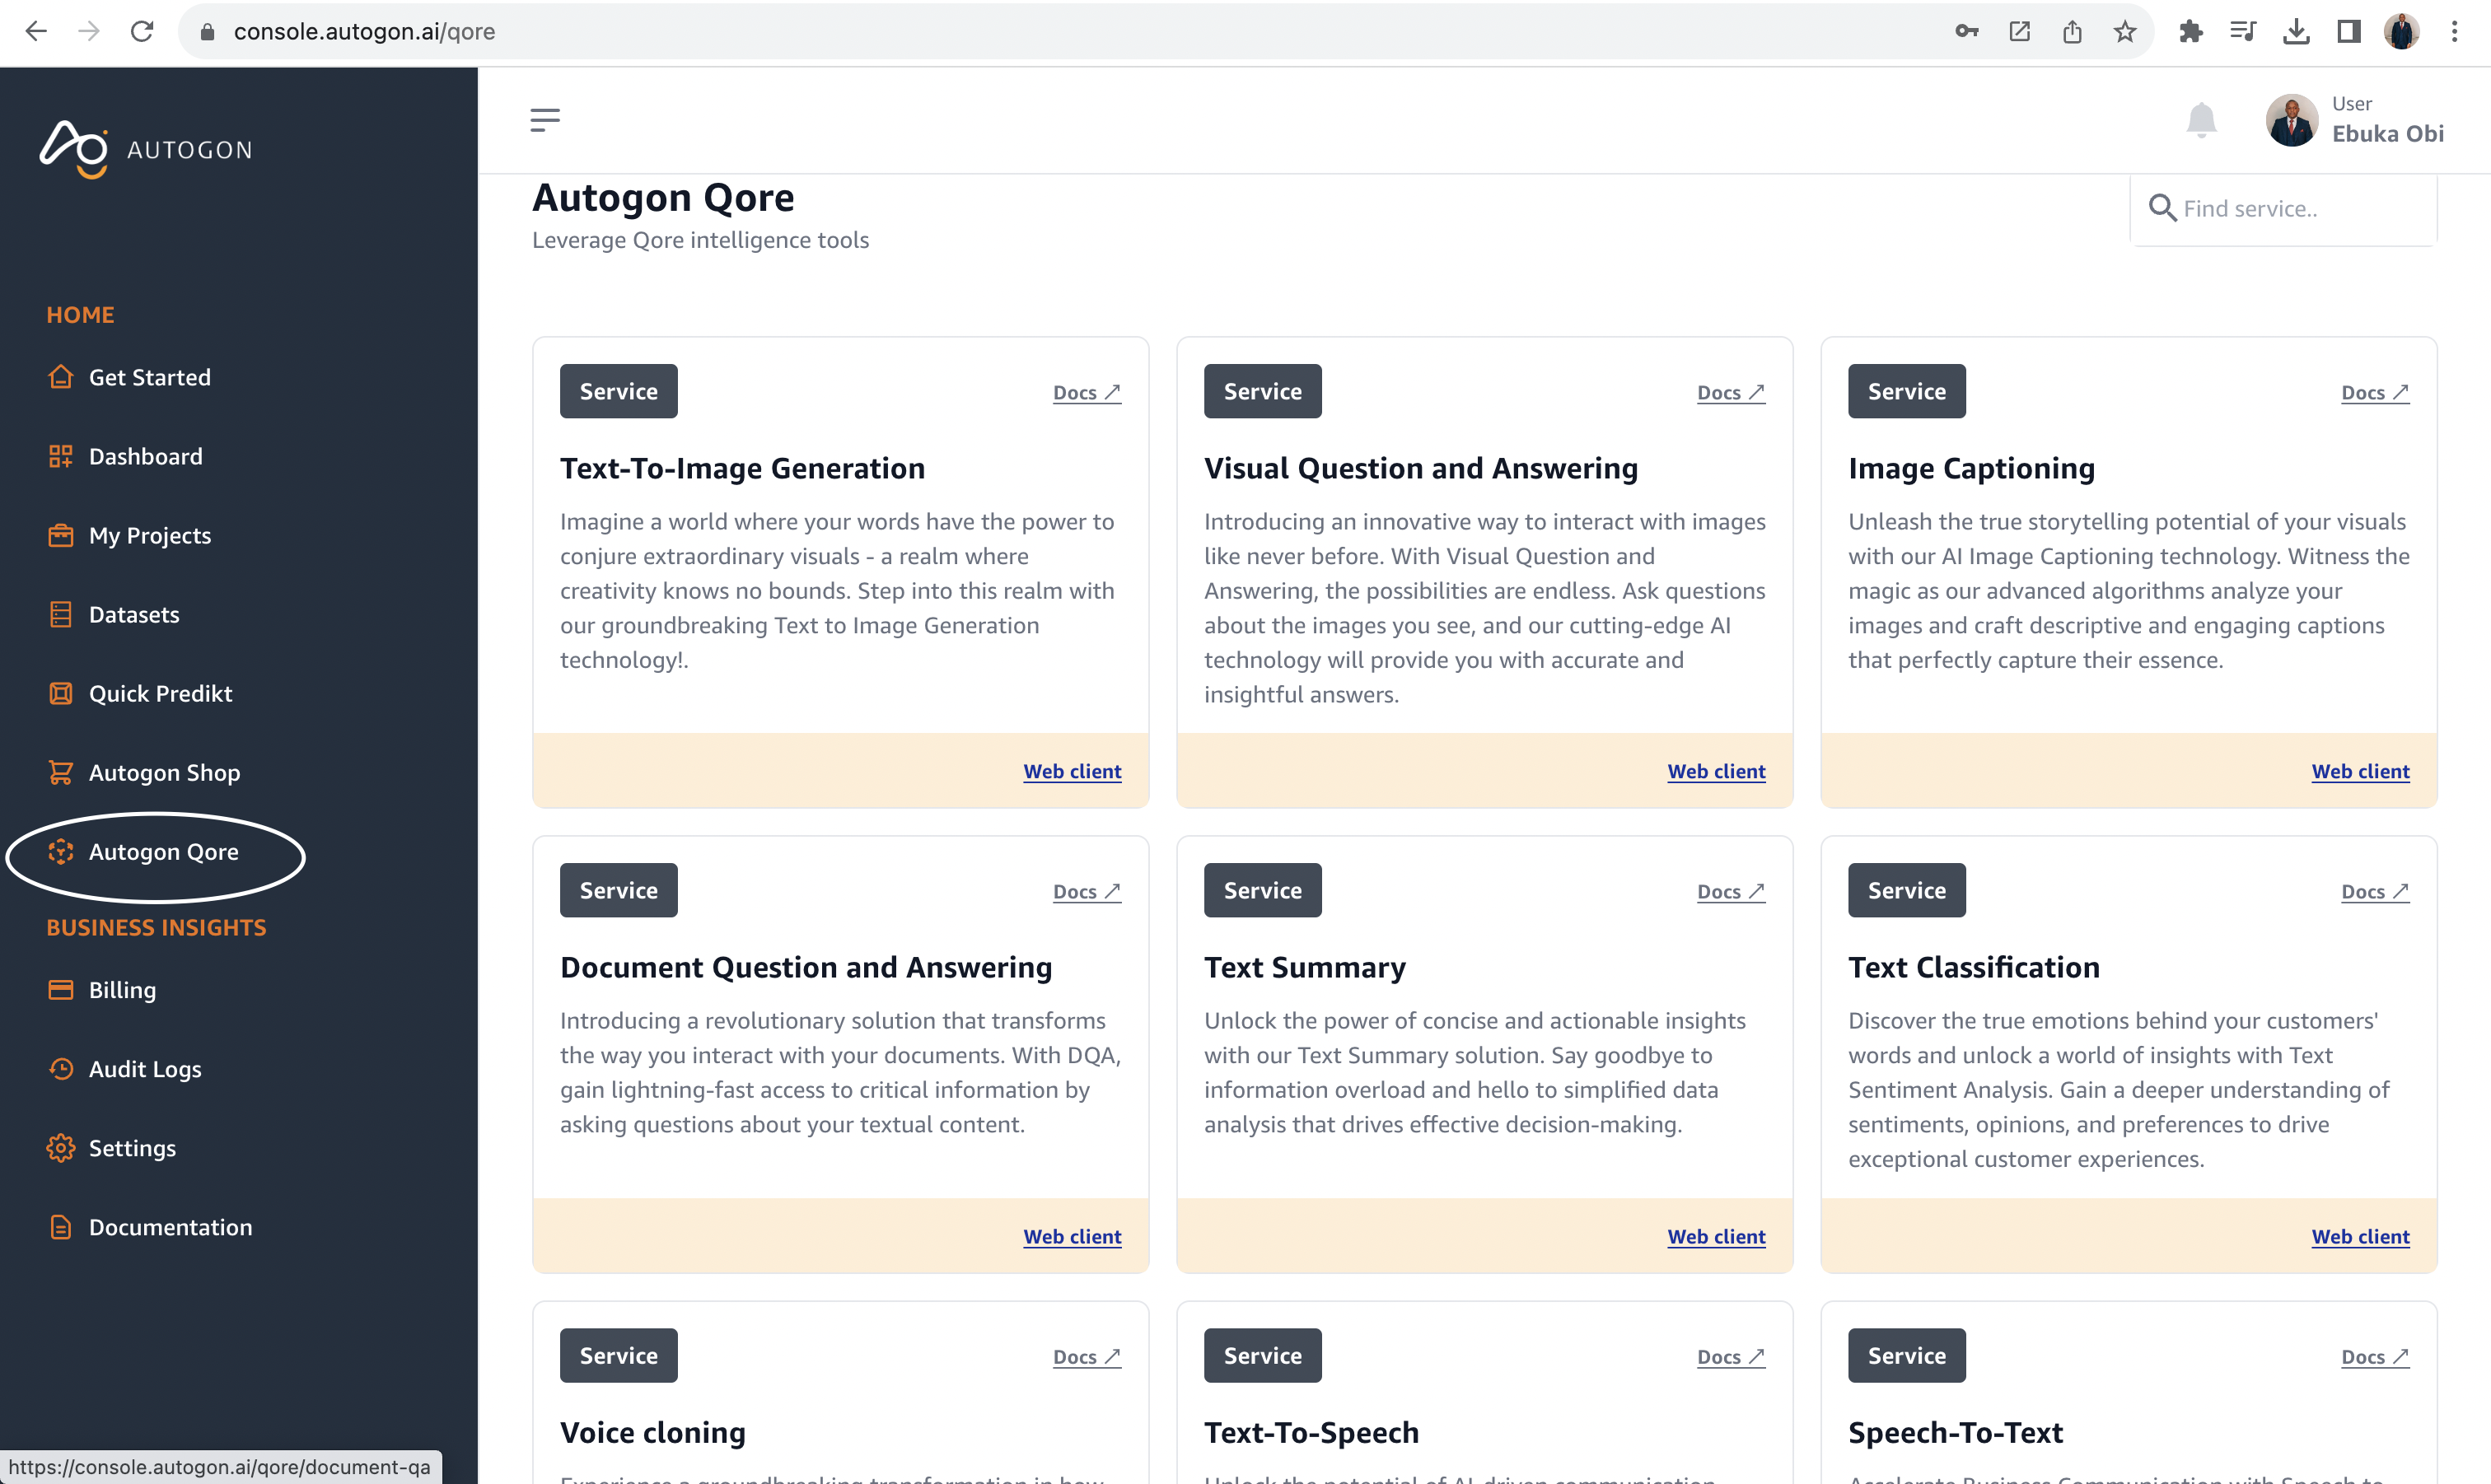Screen dimensions: 2491x1484
Task: Click the Documentation file icon
Action: coord(61,1227)
